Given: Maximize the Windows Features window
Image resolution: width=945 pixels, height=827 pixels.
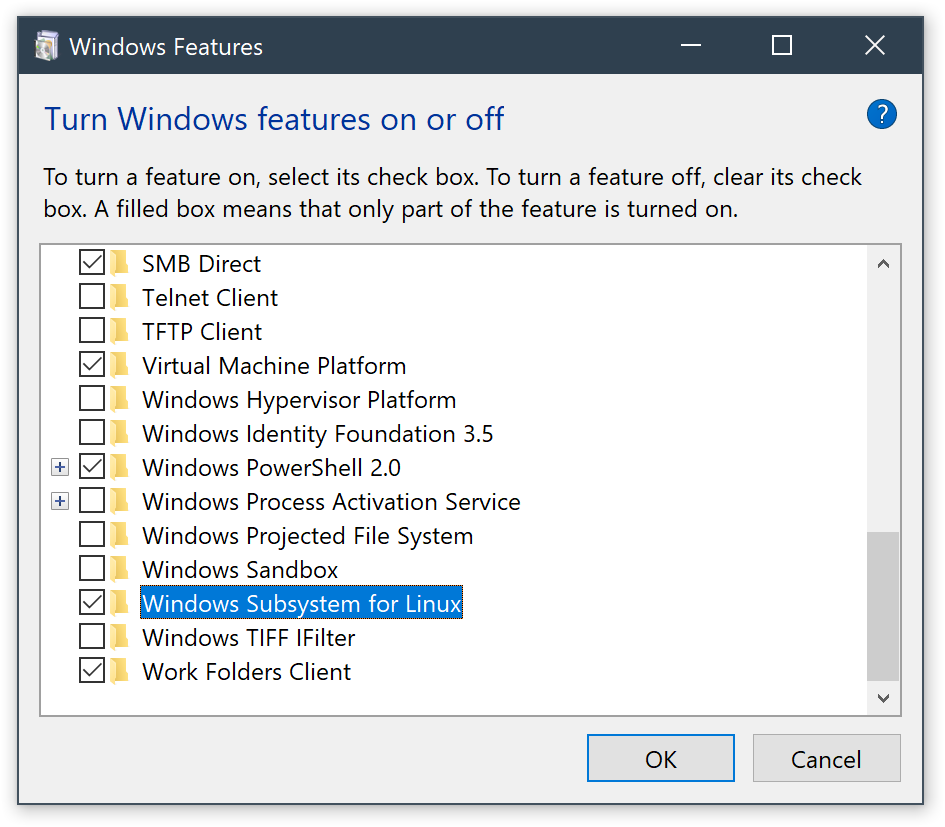Looking at the screenshot, I should (x=782, y=45).
